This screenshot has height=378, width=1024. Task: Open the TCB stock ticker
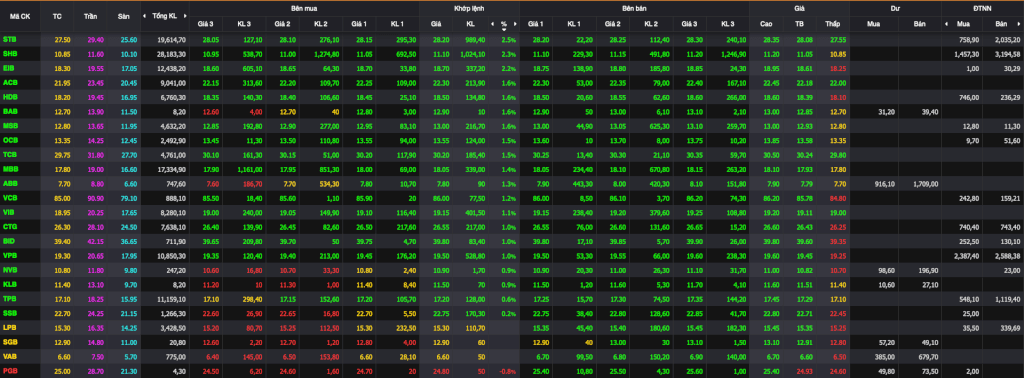click(x=10, y=154)
